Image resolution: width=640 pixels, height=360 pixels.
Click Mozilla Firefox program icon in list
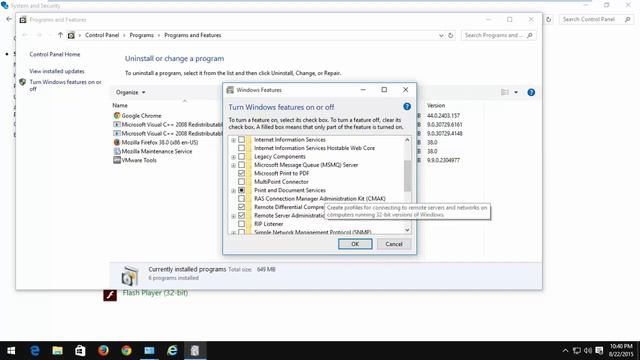point(117,142)
